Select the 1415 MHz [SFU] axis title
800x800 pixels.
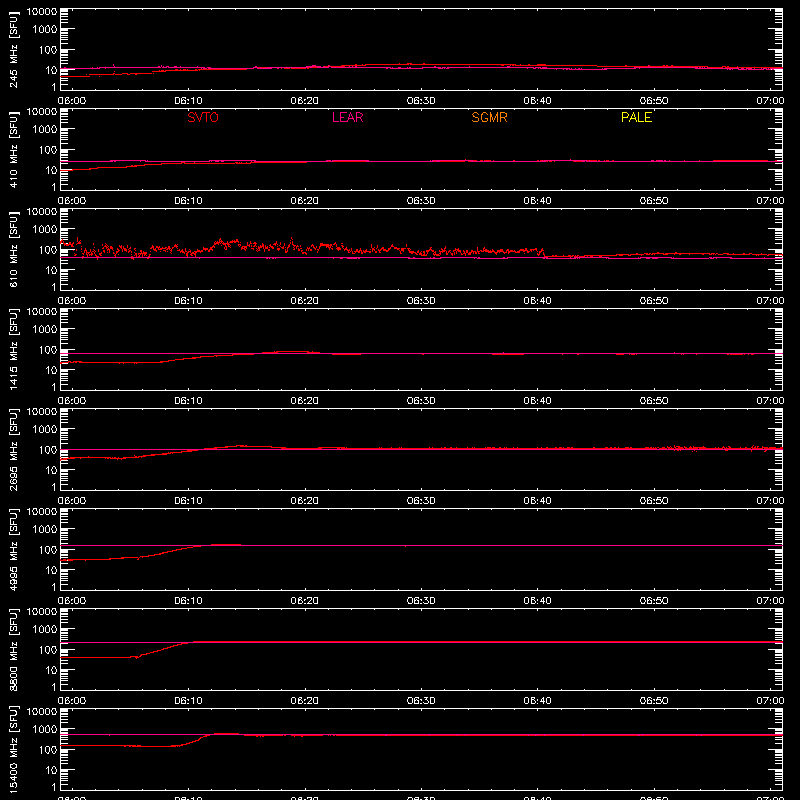point(14,349)
